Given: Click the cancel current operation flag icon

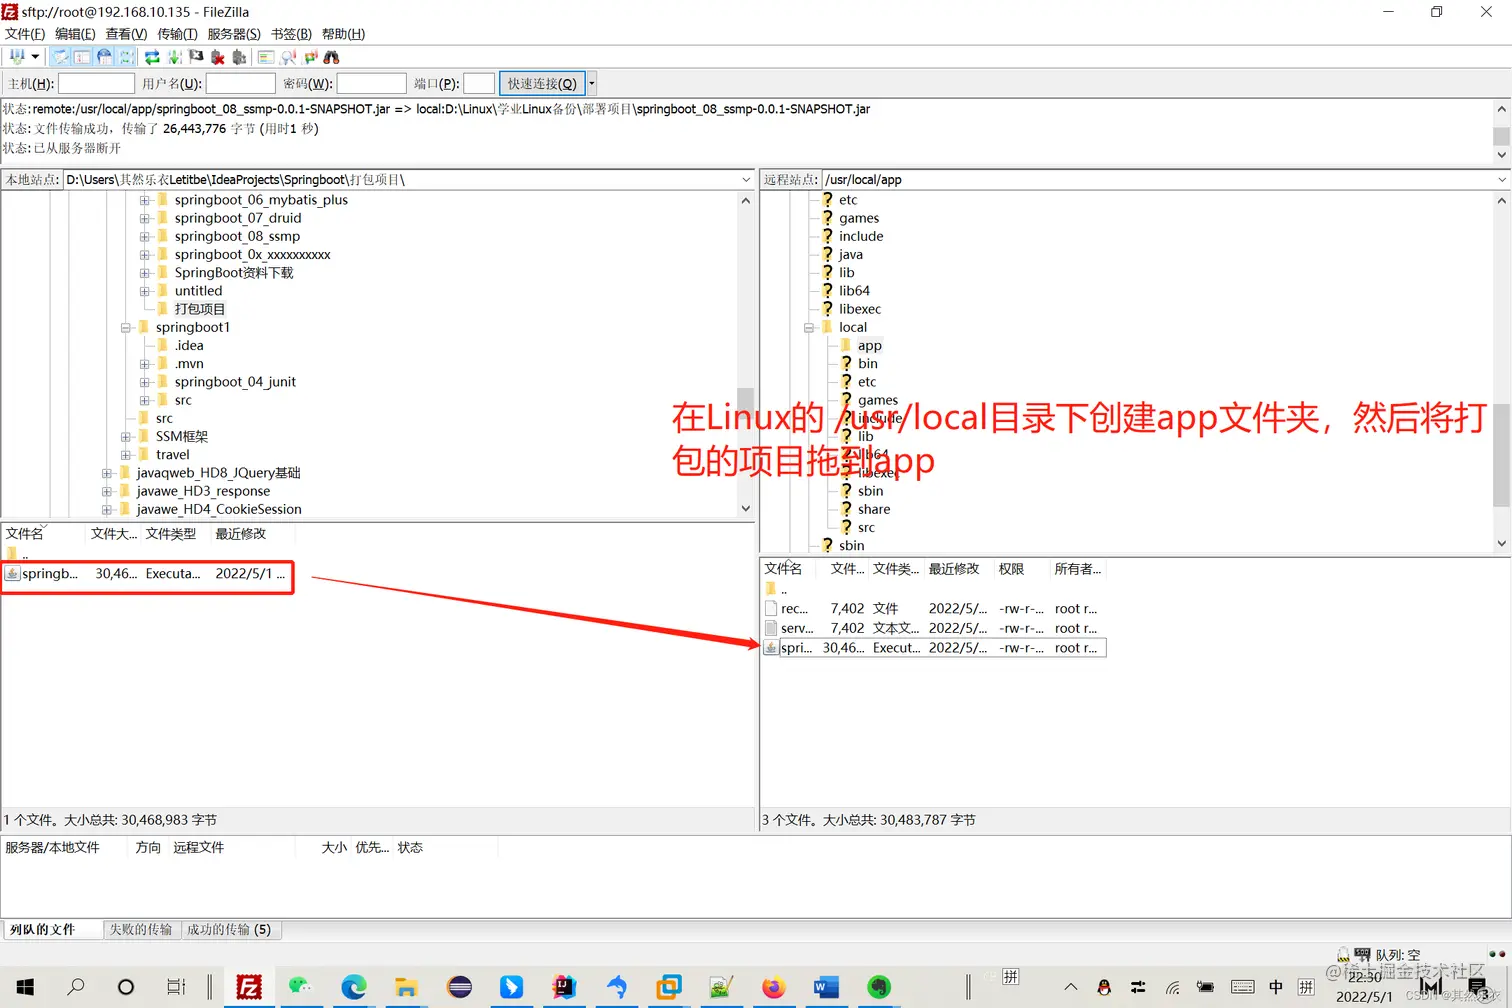Looking at the screenshot, I should click(x=196, y=57).
